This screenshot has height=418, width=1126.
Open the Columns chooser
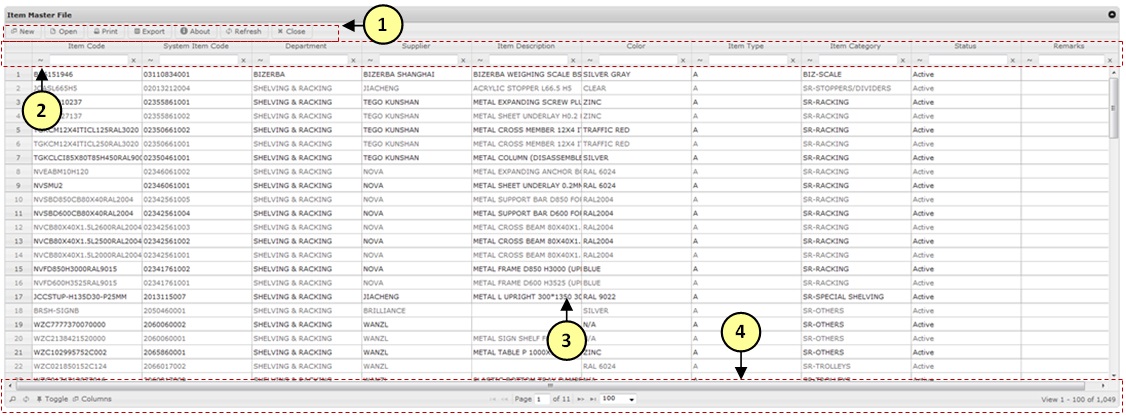92,399
